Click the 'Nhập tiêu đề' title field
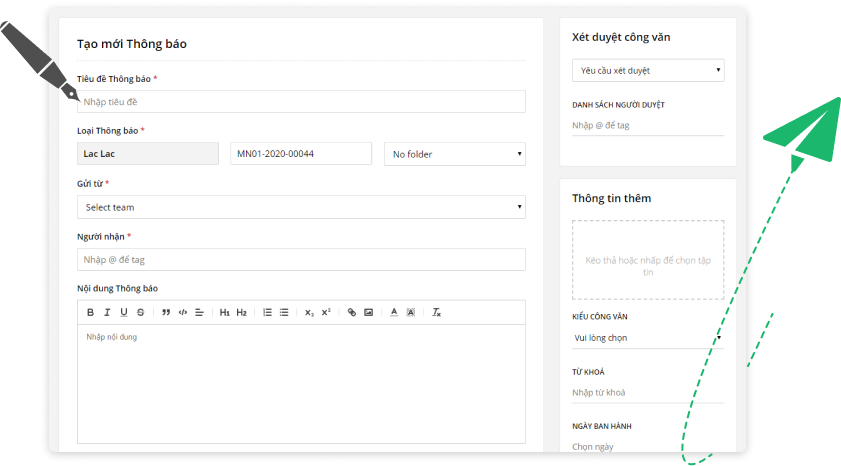The height and width of the screenshot is (466, 841). pyautogui.click(x=301, y=101)
